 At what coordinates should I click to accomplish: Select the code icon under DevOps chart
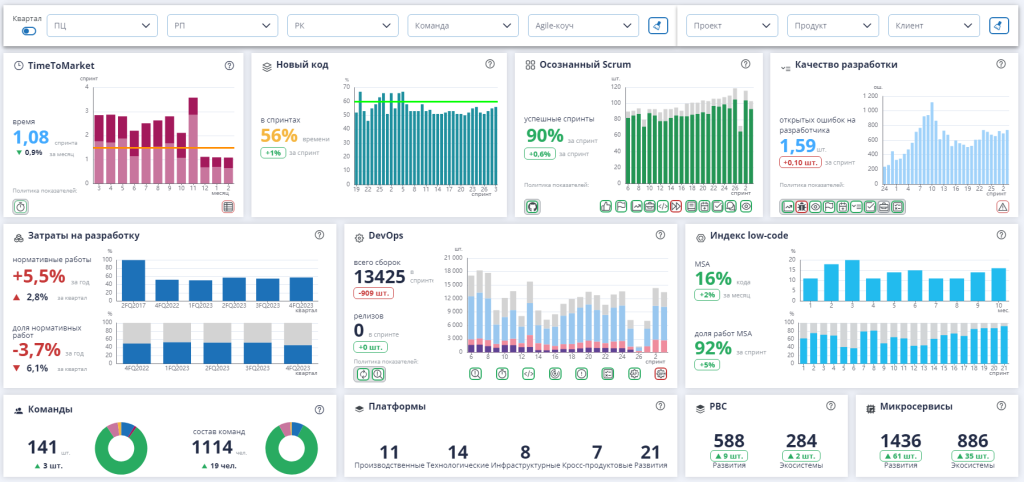(528, 374)
